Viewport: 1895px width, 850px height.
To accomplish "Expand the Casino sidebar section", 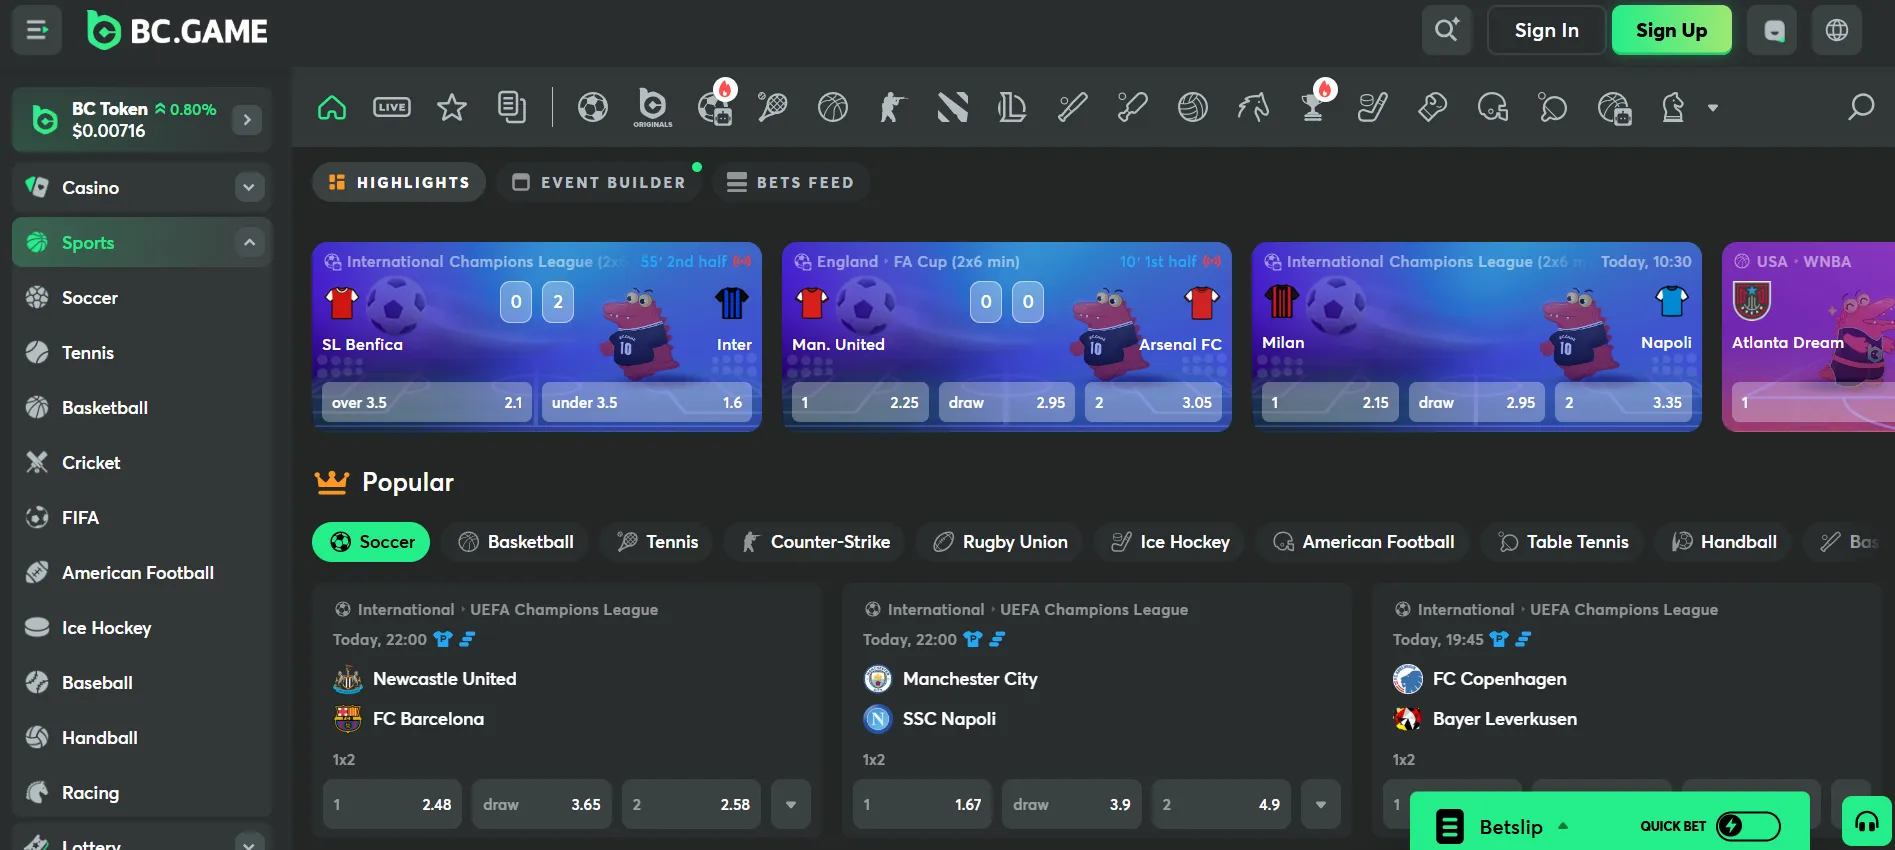I will click(249, 187).
